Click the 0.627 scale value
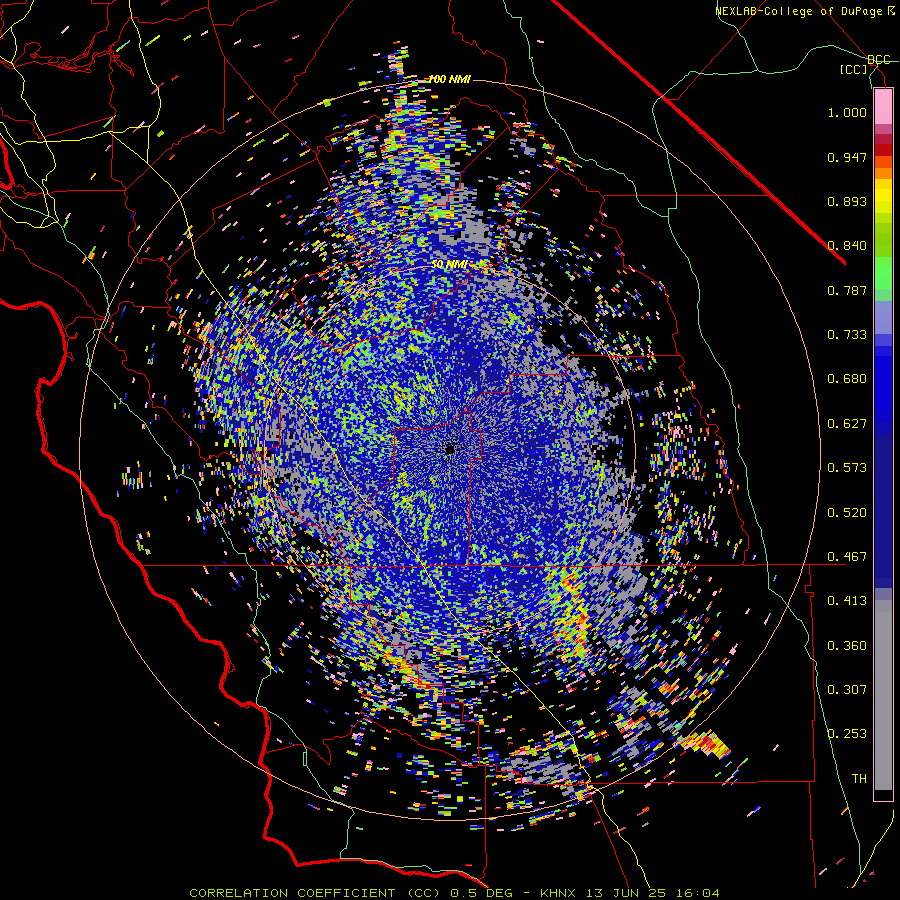900x900 pixels. click(847, 424)
